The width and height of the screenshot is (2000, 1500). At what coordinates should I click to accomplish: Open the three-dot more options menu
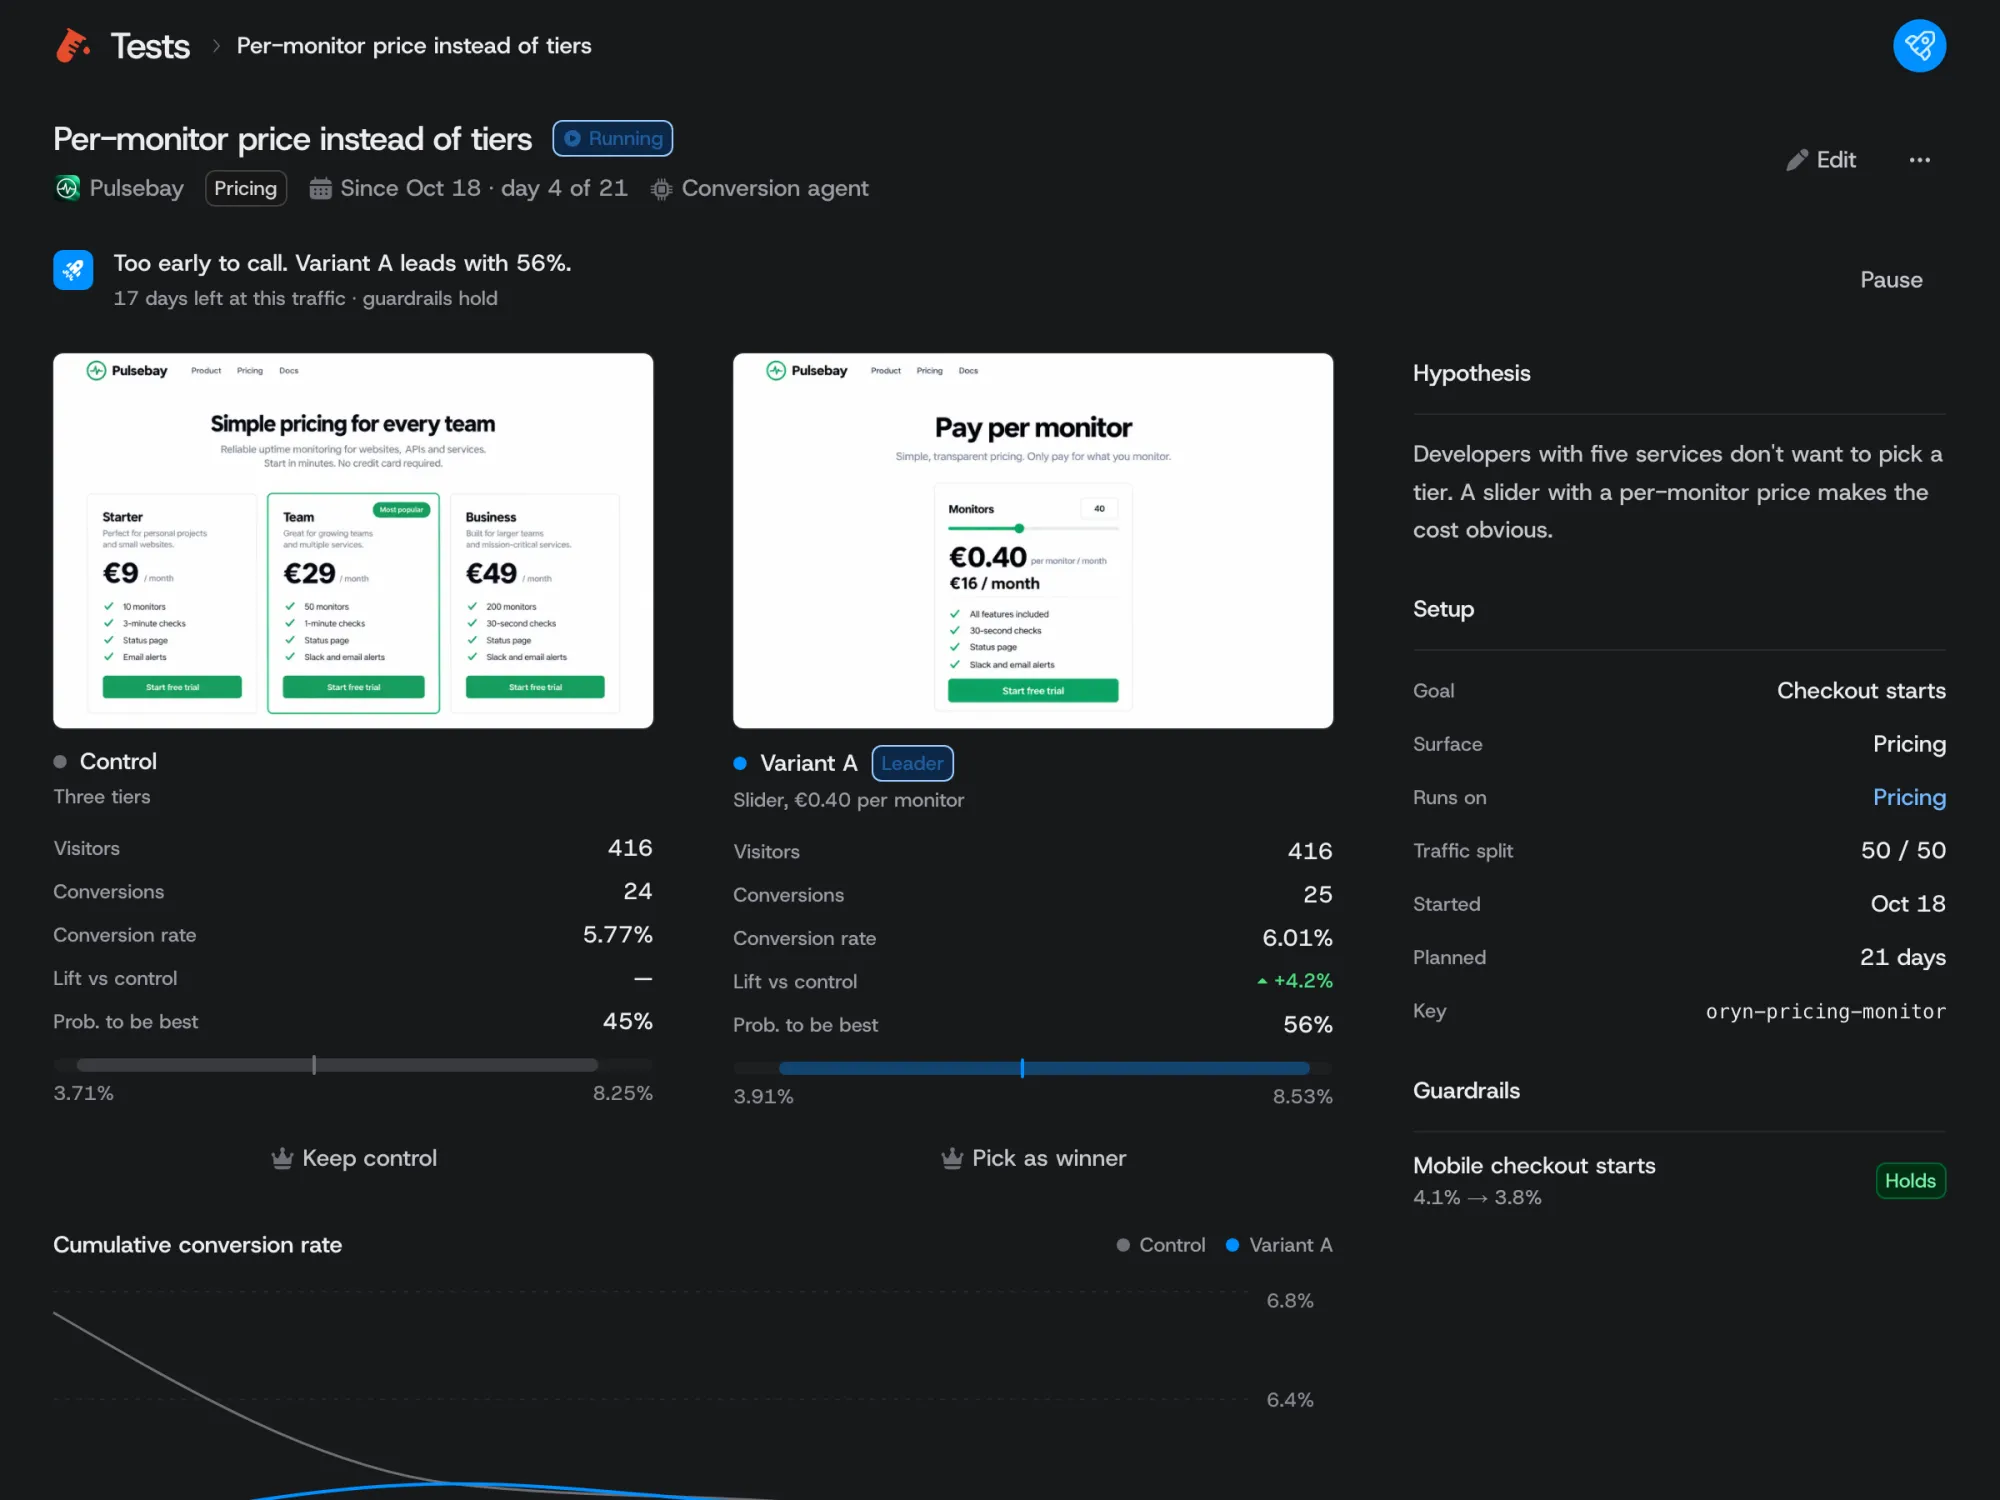coord(1919,160)
